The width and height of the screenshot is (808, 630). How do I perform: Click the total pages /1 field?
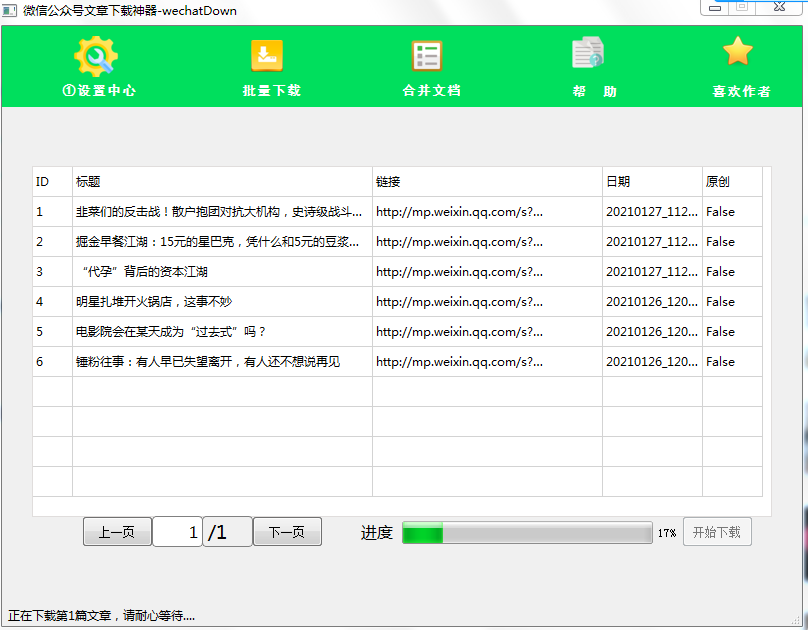click(227, 532)
